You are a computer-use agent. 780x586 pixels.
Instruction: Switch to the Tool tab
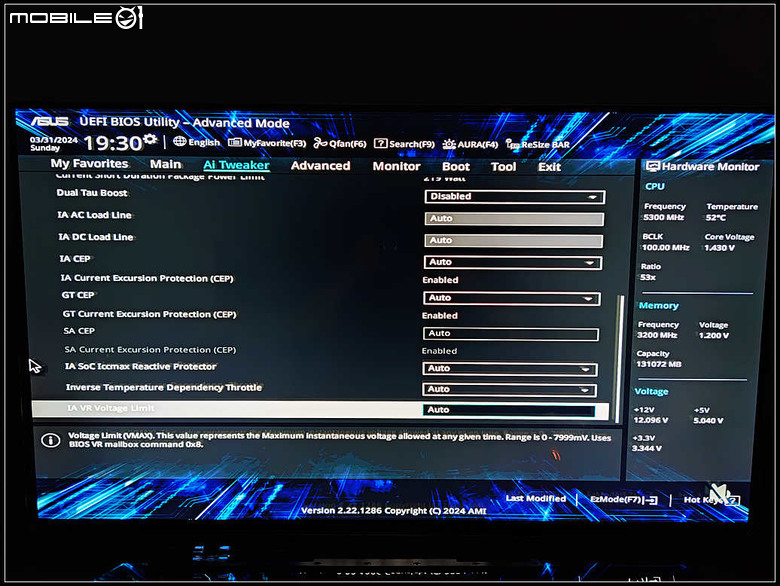point(503,167)
